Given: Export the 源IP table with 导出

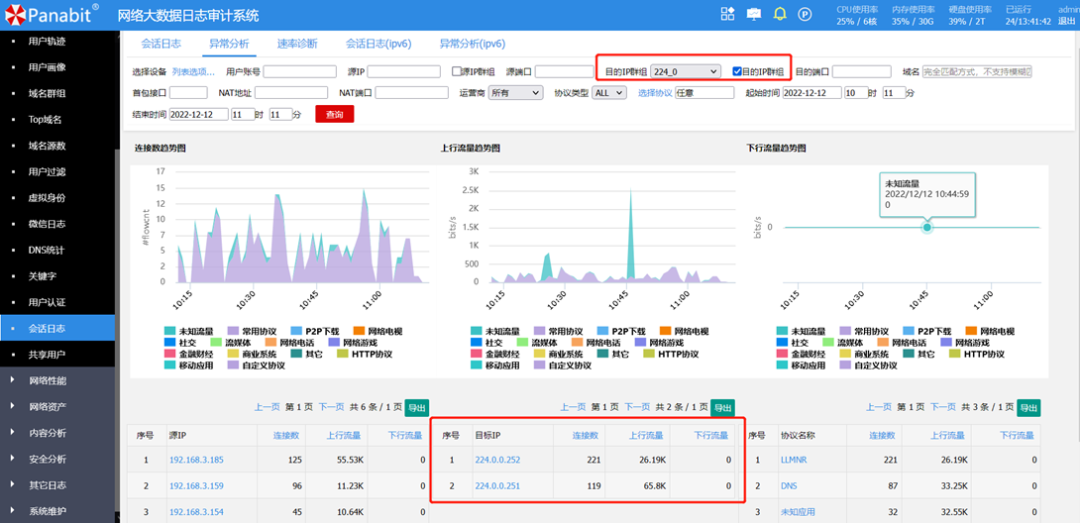Looking at the screenshot, I should coord(416,407).
